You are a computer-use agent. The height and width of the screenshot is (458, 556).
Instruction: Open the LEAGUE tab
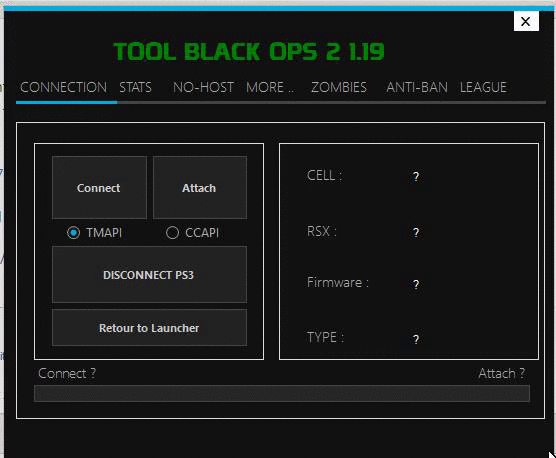483,87
